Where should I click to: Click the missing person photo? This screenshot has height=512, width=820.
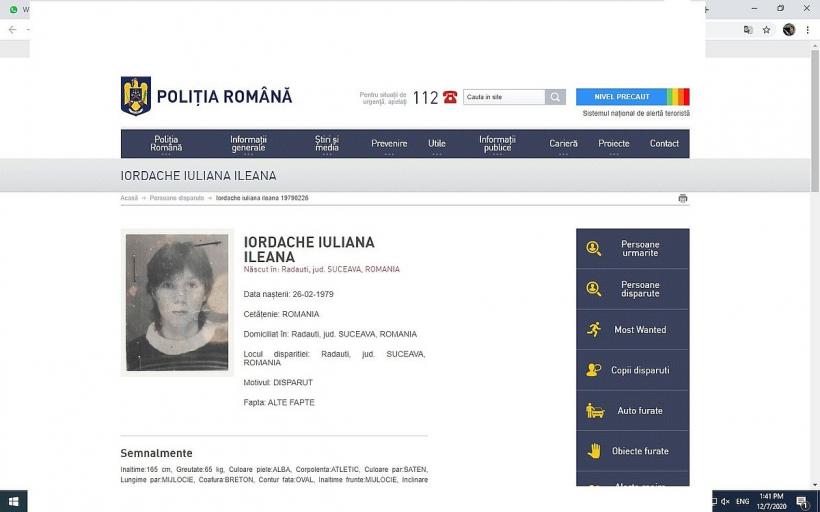point(177,302)
